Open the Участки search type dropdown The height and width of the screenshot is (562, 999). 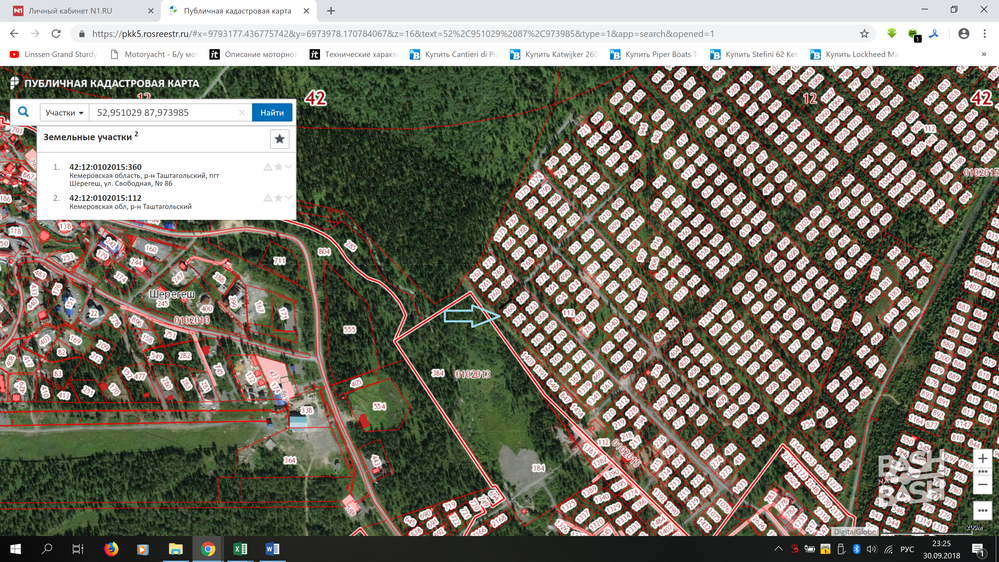point(64,113)
